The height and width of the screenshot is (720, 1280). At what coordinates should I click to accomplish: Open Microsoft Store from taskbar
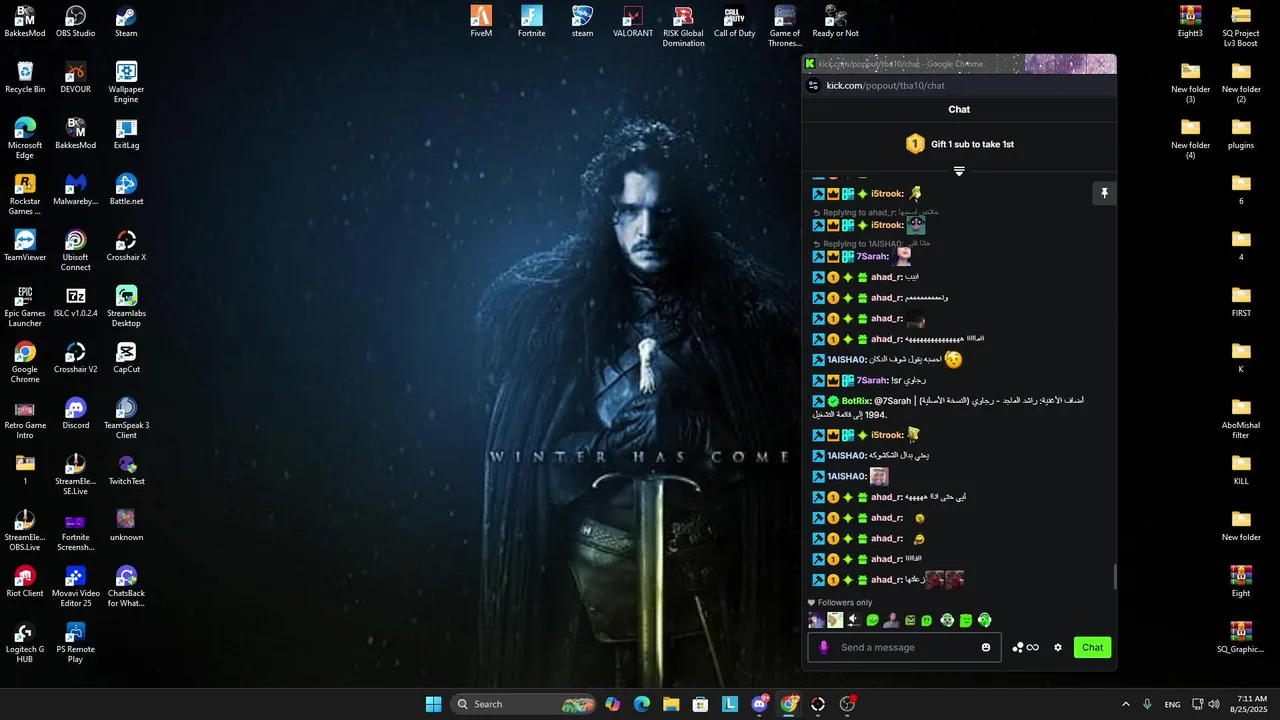700,704
